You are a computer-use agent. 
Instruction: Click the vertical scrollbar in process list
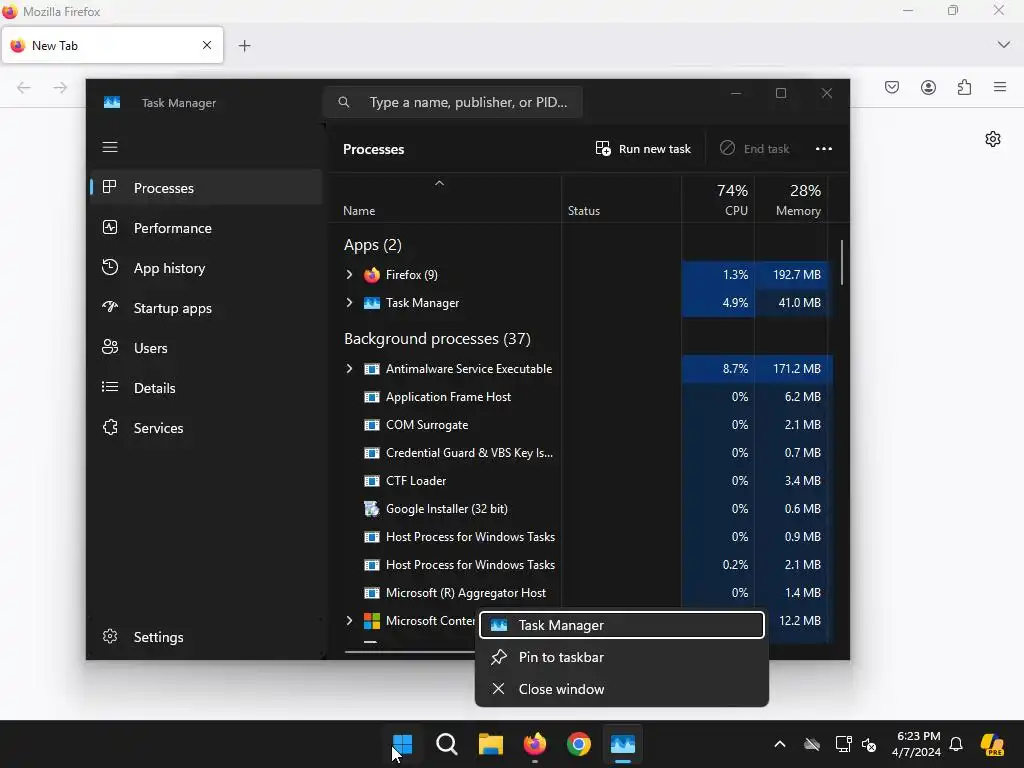point(841,263)
